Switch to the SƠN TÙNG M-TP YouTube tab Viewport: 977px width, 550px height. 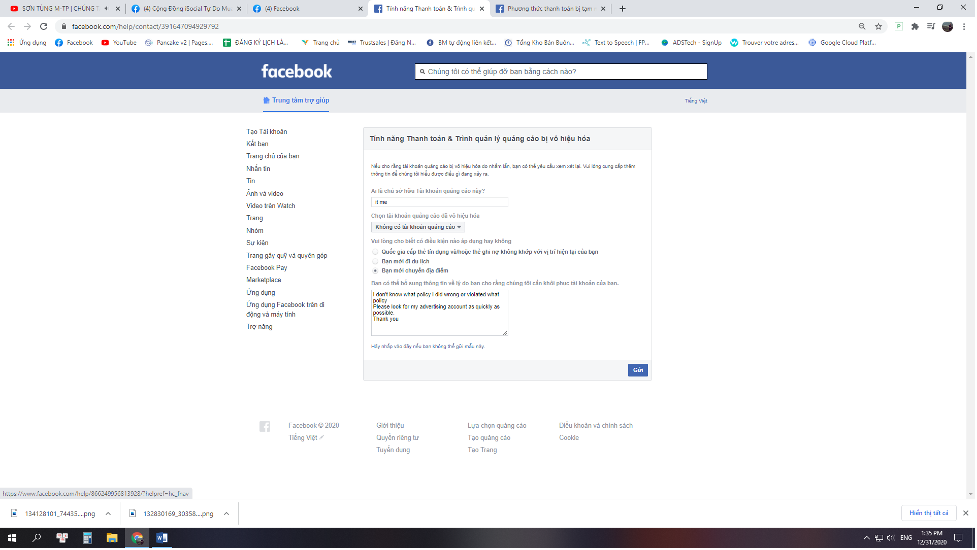click(x=59, y=9)
